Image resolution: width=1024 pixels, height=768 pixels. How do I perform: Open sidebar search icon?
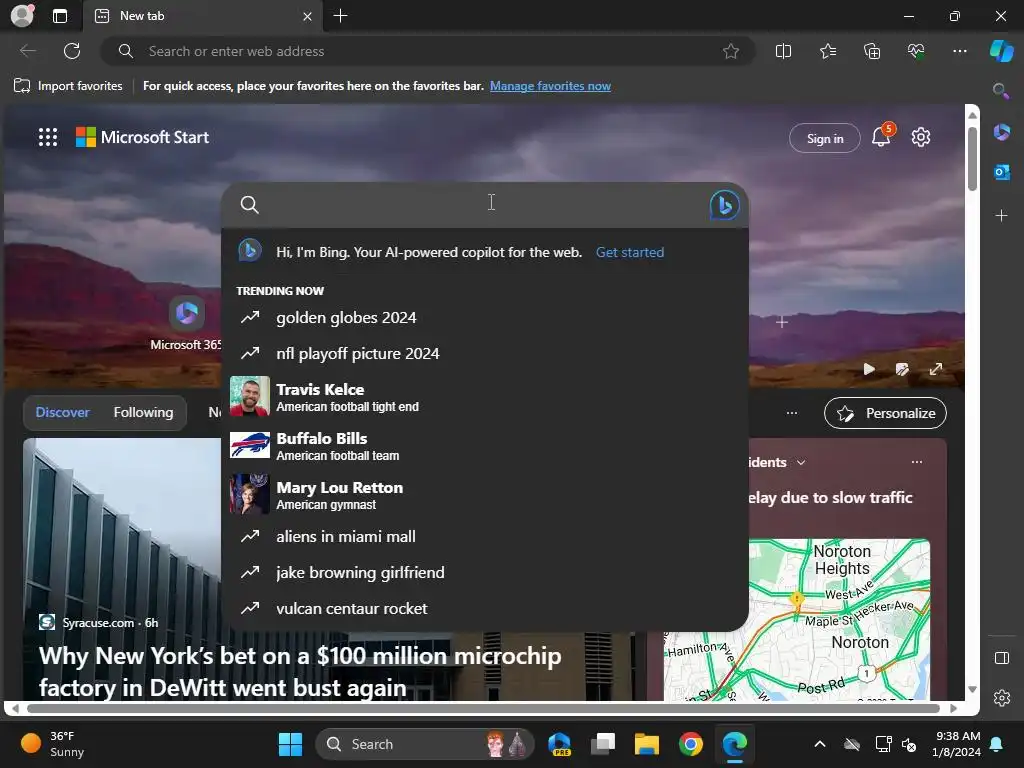click(x=1000, y=91)
